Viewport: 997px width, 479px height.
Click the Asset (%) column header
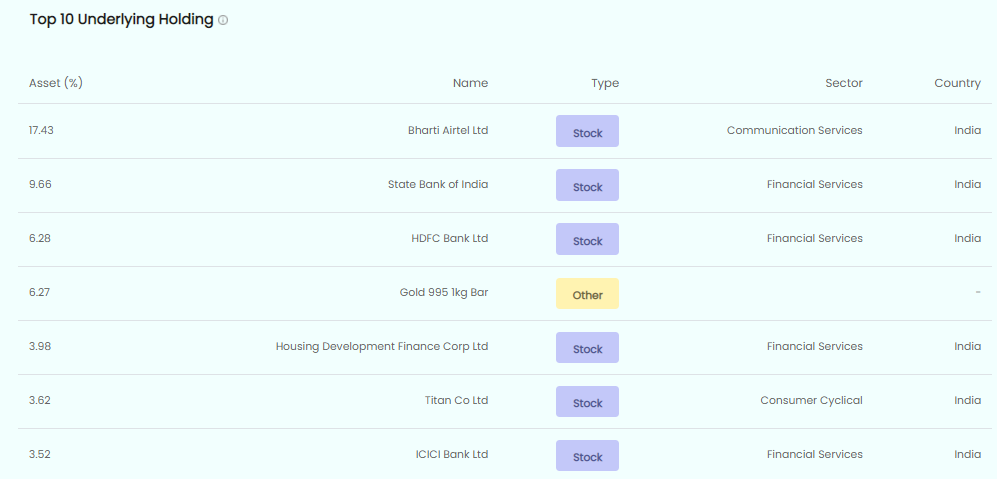click(55, 83)
